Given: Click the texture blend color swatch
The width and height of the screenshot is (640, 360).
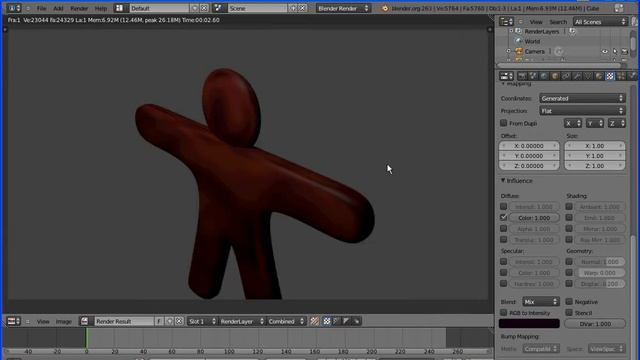Looking at the screenshot, I should tap(529, 324).
